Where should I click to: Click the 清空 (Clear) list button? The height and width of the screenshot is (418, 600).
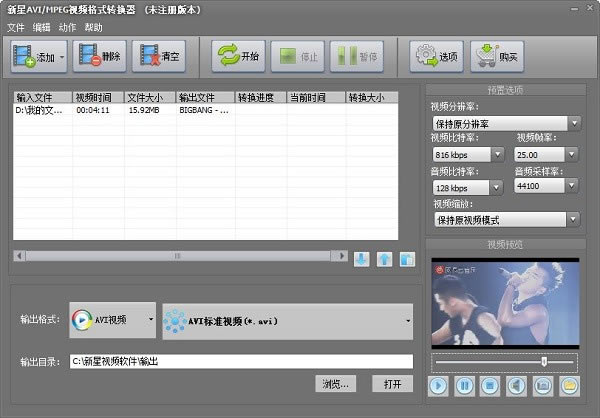(x=158, y=57)
